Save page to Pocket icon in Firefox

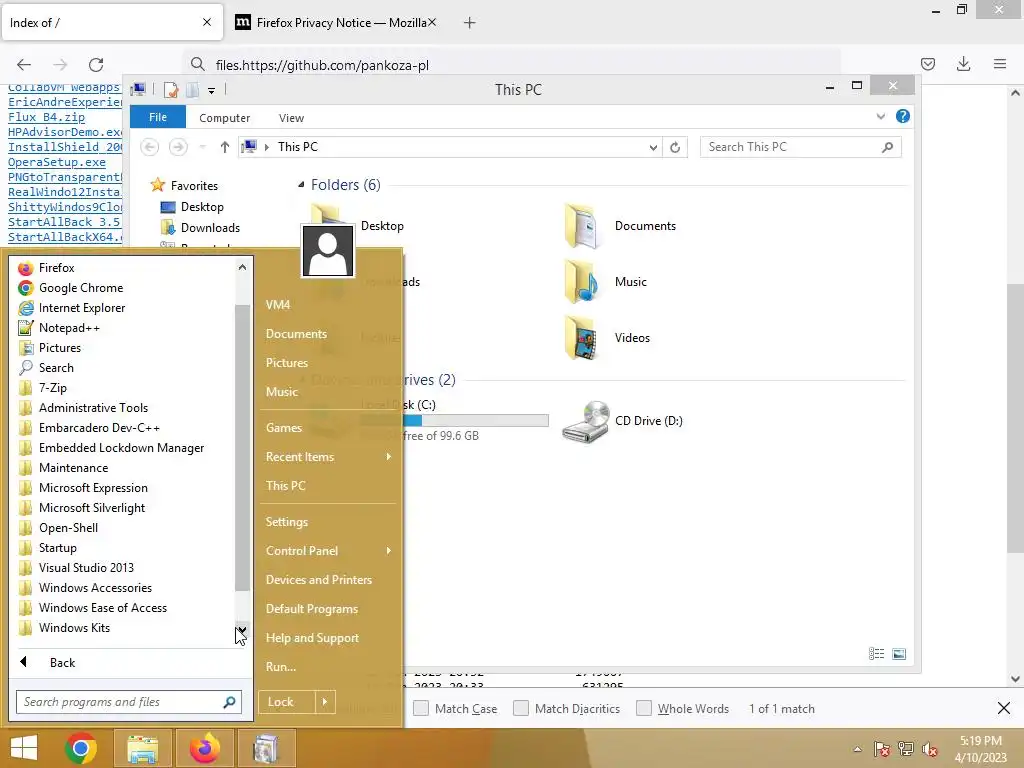point(928,64)
